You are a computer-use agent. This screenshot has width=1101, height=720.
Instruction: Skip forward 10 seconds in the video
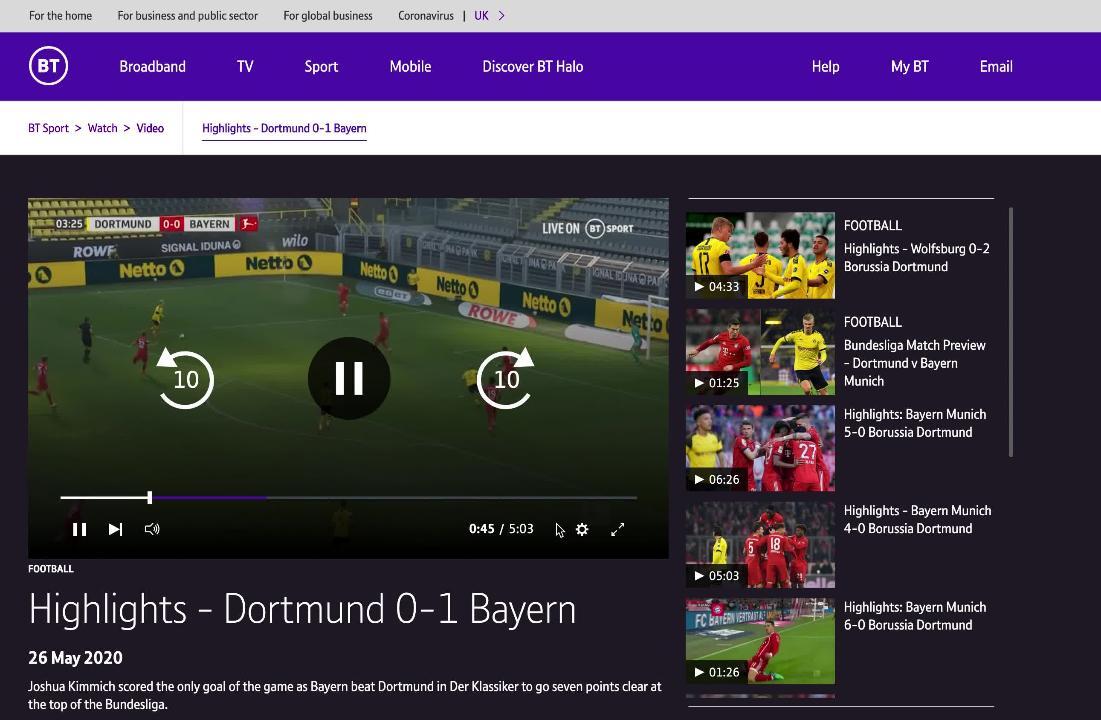[x=506, y=378]
